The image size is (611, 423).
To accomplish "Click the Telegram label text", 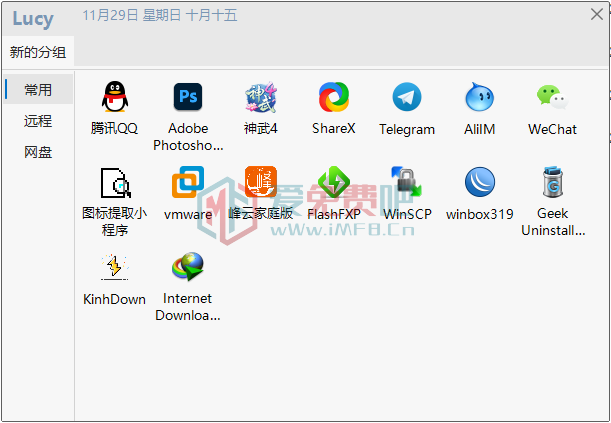I will point(407,129).
